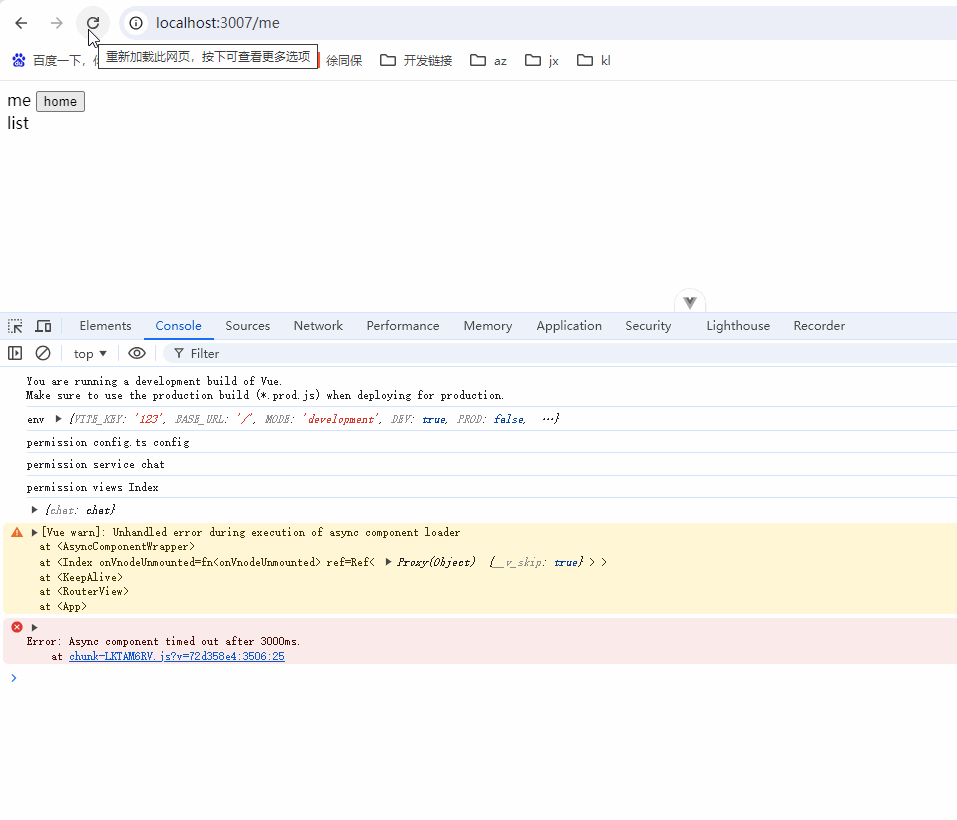Expand the Vue warn message
Viewport: 957px width, 820px height.
pos(35,532)
